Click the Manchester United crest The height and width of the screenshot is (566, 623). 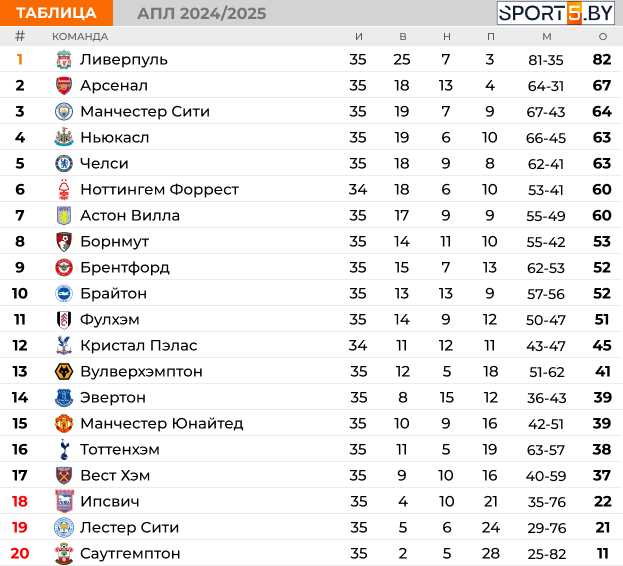coord(64,423)
